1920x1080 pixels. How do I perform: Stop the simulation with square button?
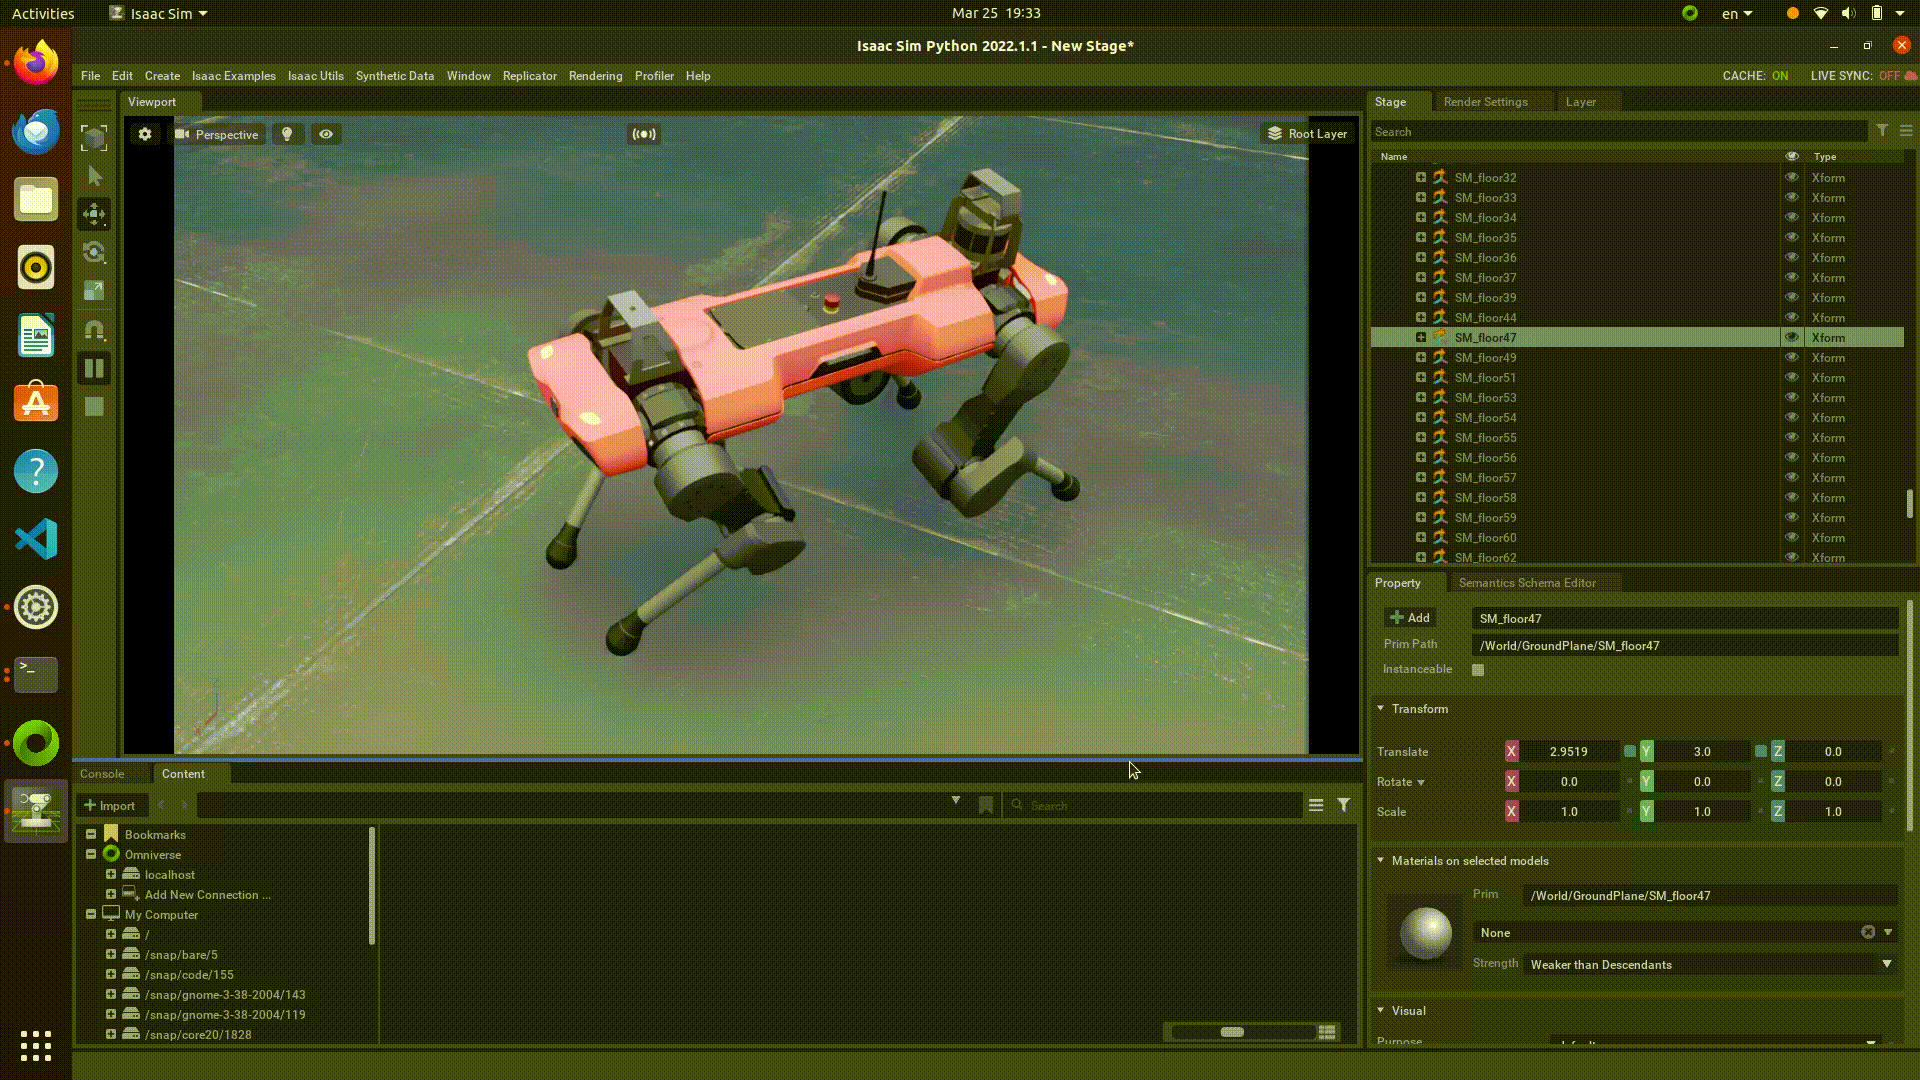[94, 407]
